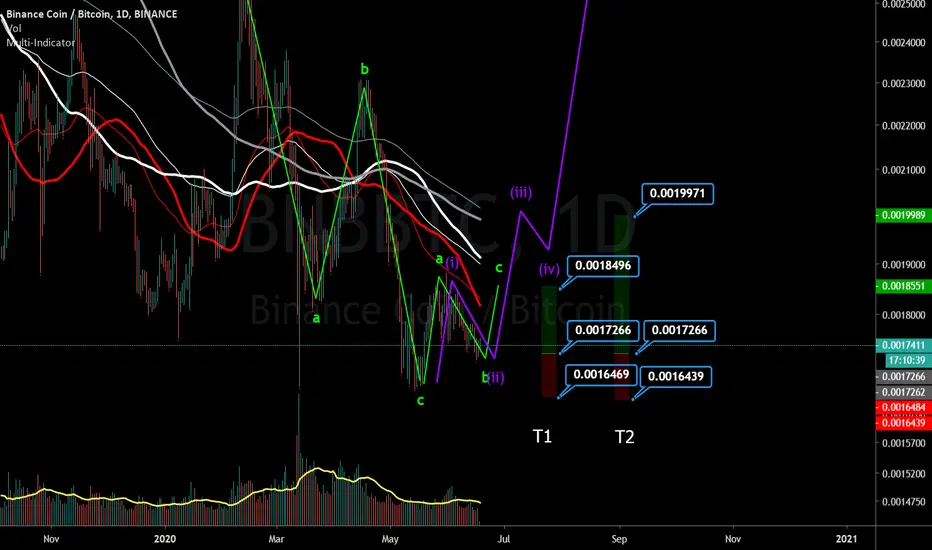Click the 0.0019000 price scale label
The image size is (932, 550).
(x=903, y=265)
